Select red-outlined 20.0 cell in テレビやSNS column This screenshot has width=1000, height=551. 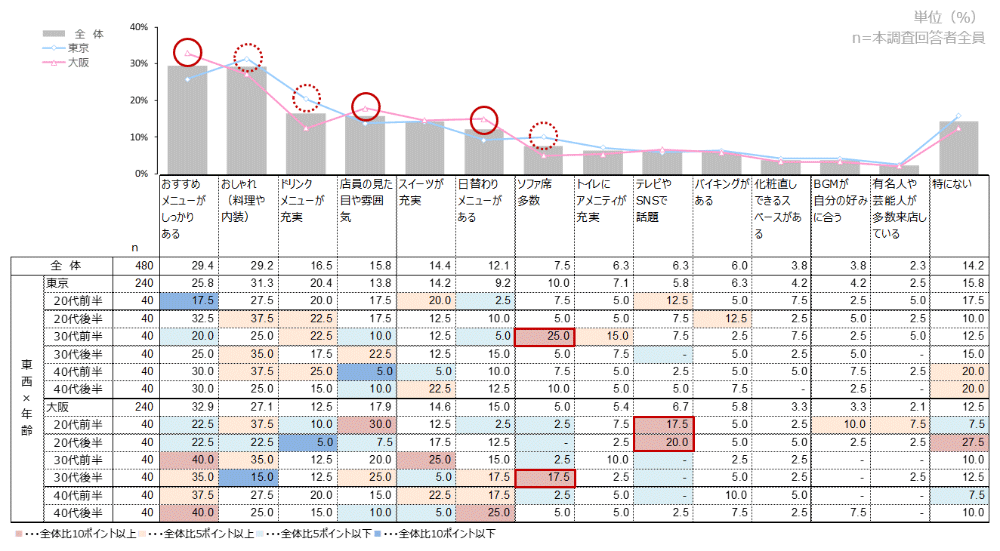[662, 442]
